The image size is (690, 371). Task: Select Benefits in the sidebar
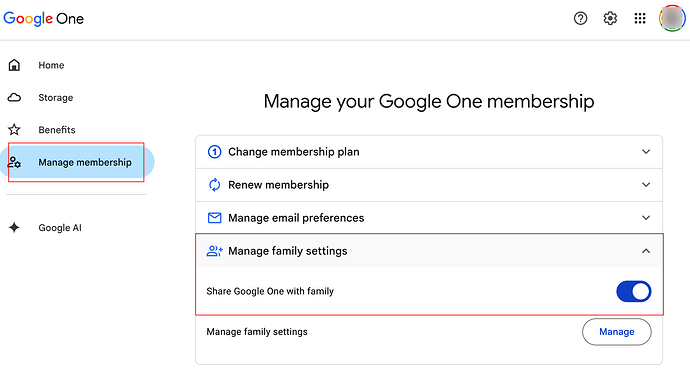point(57,130)
